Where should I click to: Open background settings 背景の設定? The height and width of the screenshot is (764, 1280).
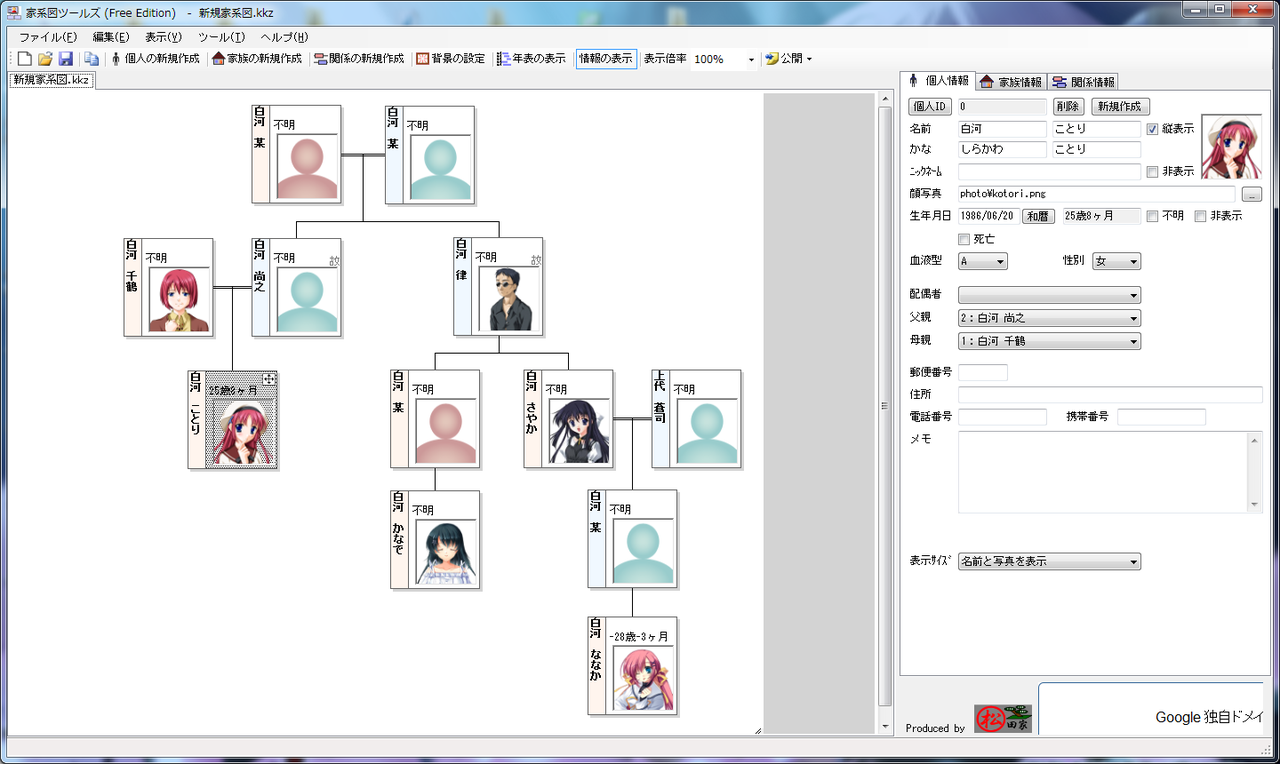coord(451,59)
